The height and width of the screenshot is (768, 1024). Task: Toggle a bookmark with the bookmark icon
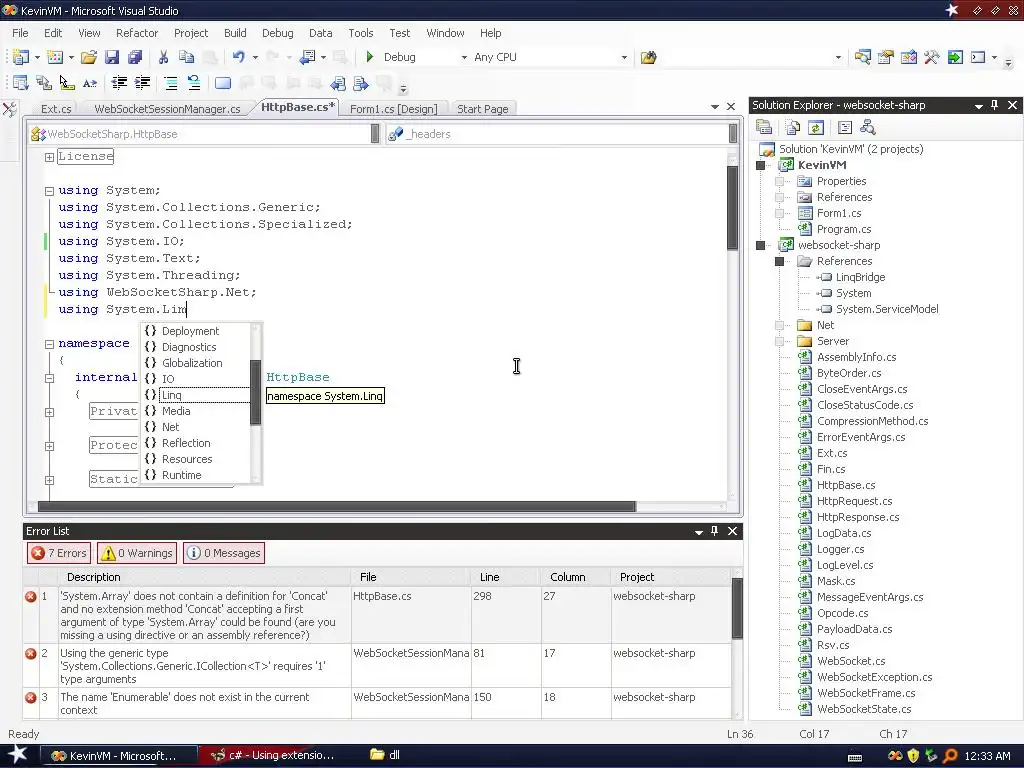[223, 83]
